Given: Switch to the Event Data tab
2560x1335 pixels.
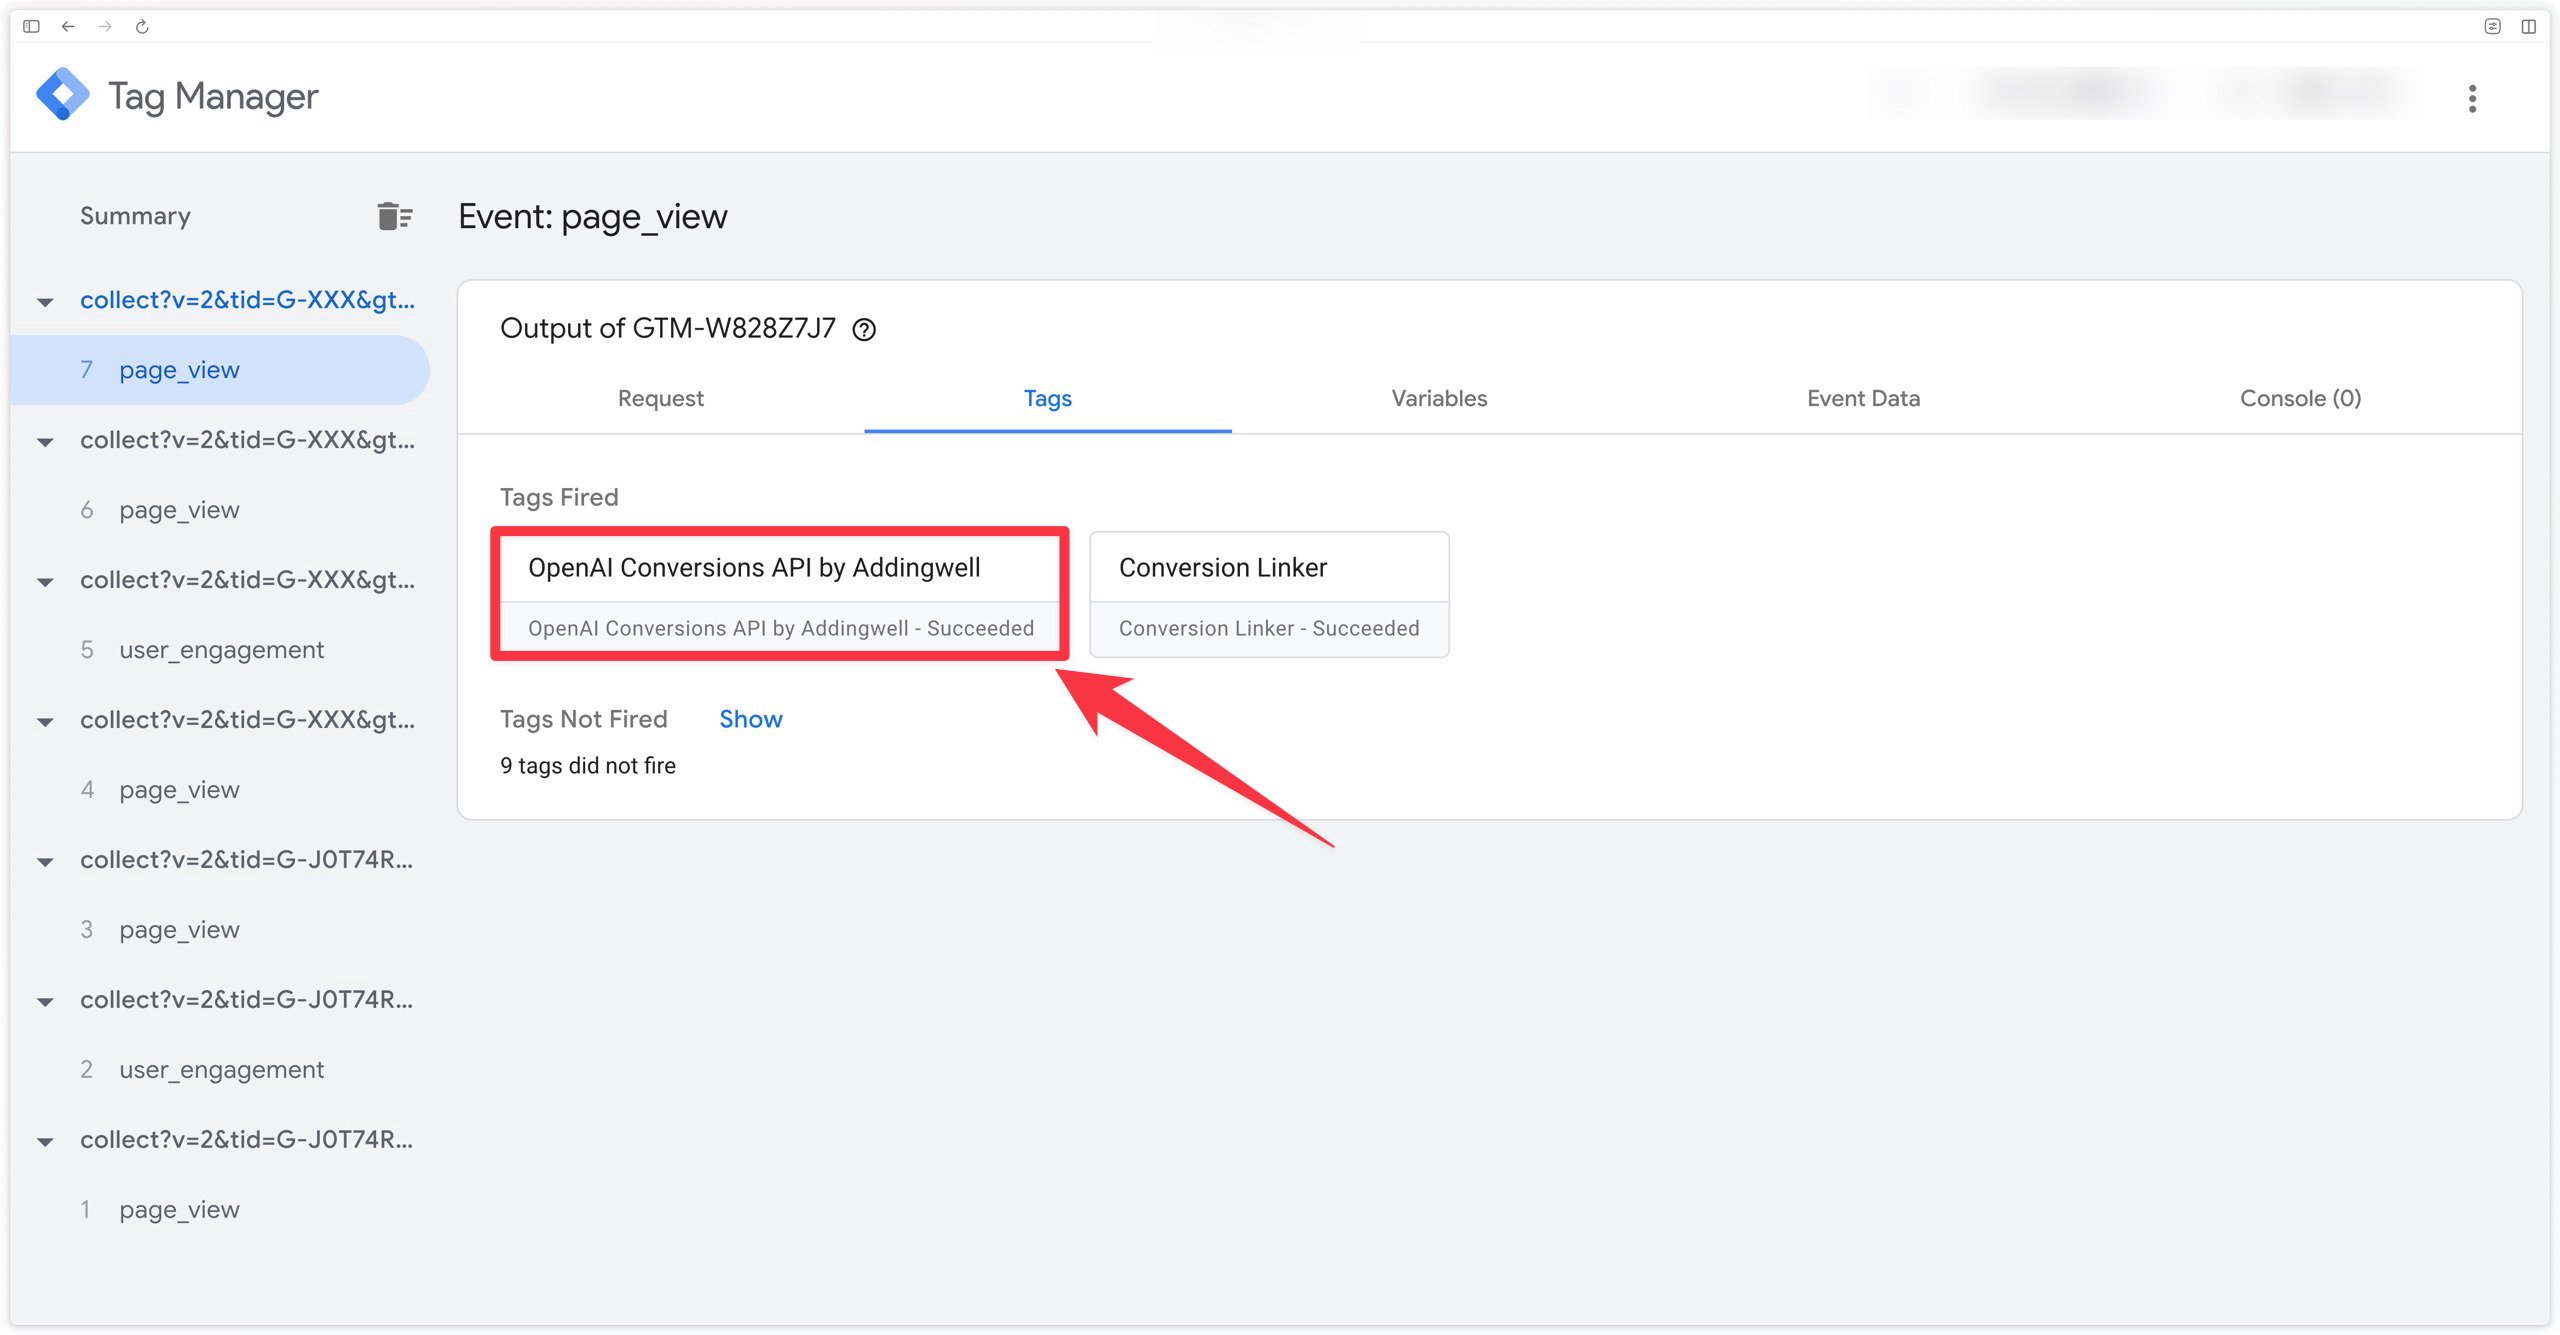Looking at the screenshot, I should pos(1863,398).
